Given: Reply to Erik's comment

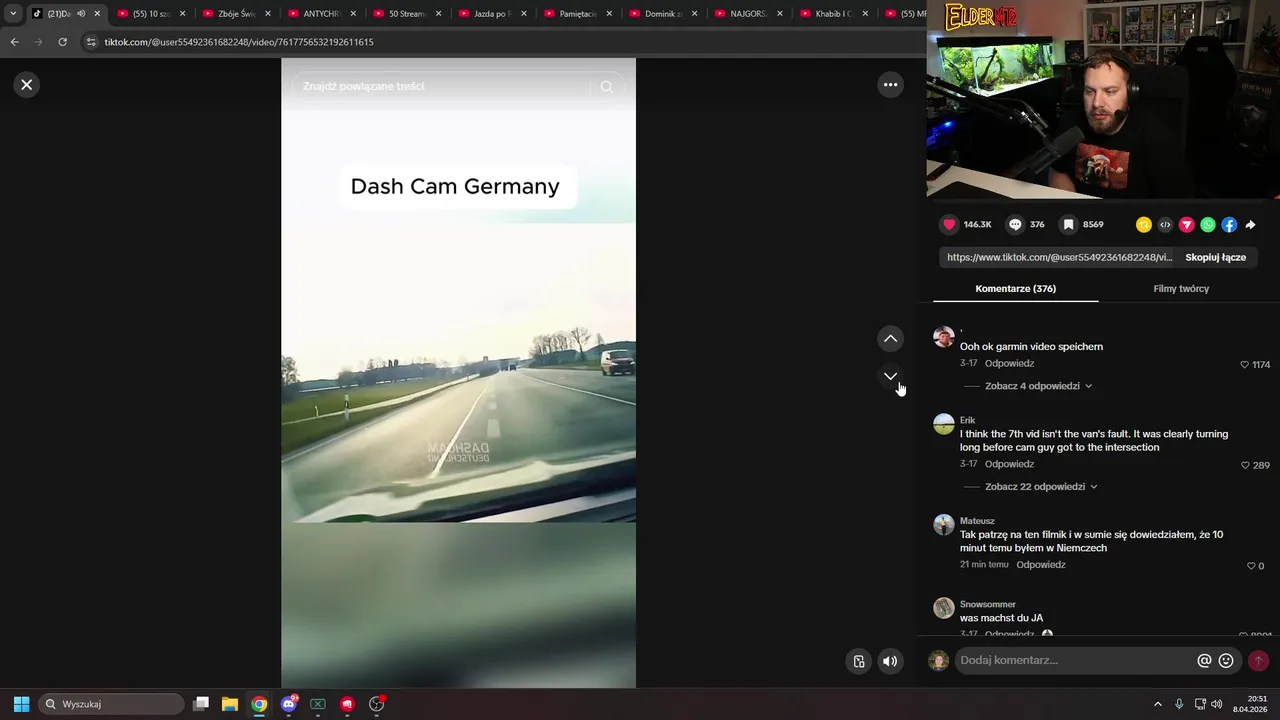Looking at the screenshot, I should [1009, 465].
